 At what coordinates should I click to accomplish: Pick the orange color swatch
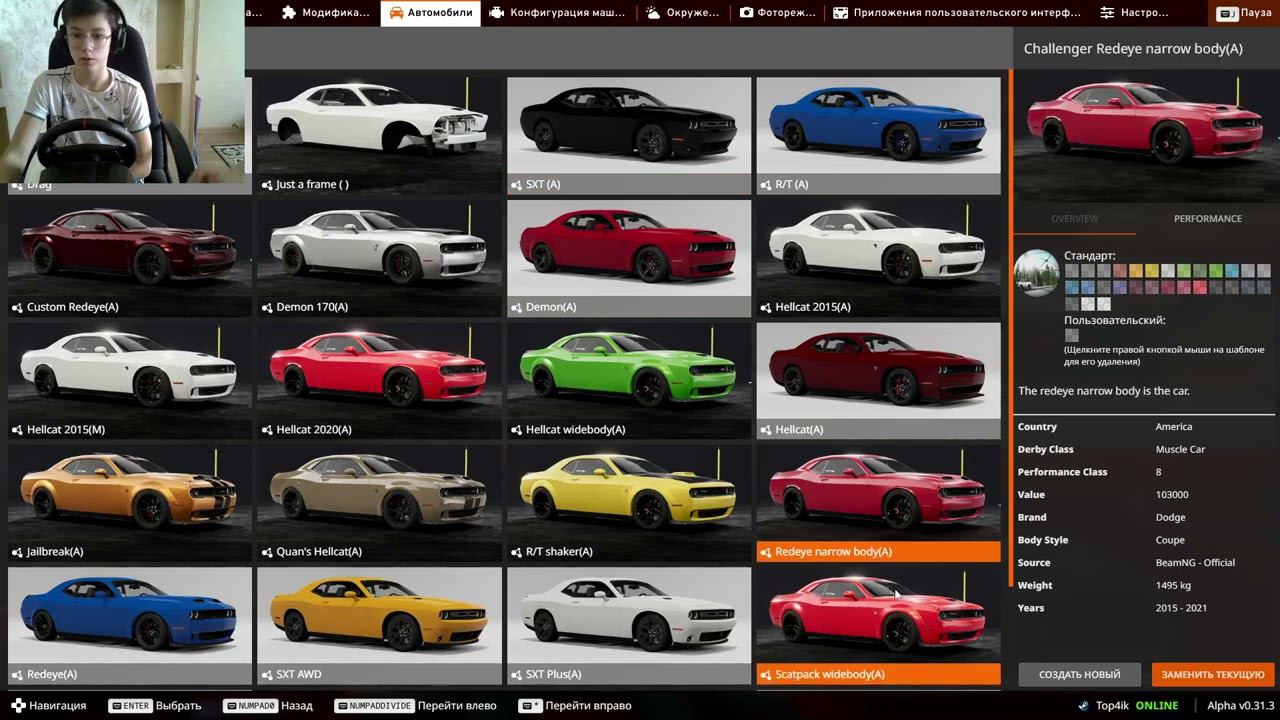(1137, 271)
